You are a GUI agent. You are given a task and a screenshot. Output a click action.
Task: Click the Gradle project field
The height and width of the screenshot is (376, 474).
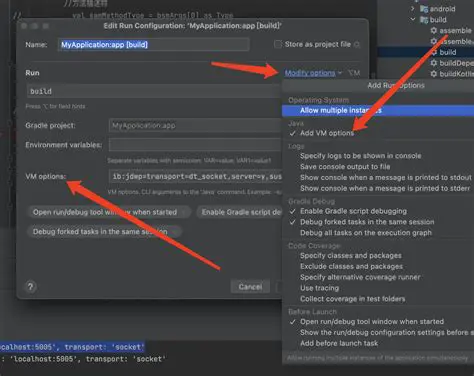coord(195,126)
